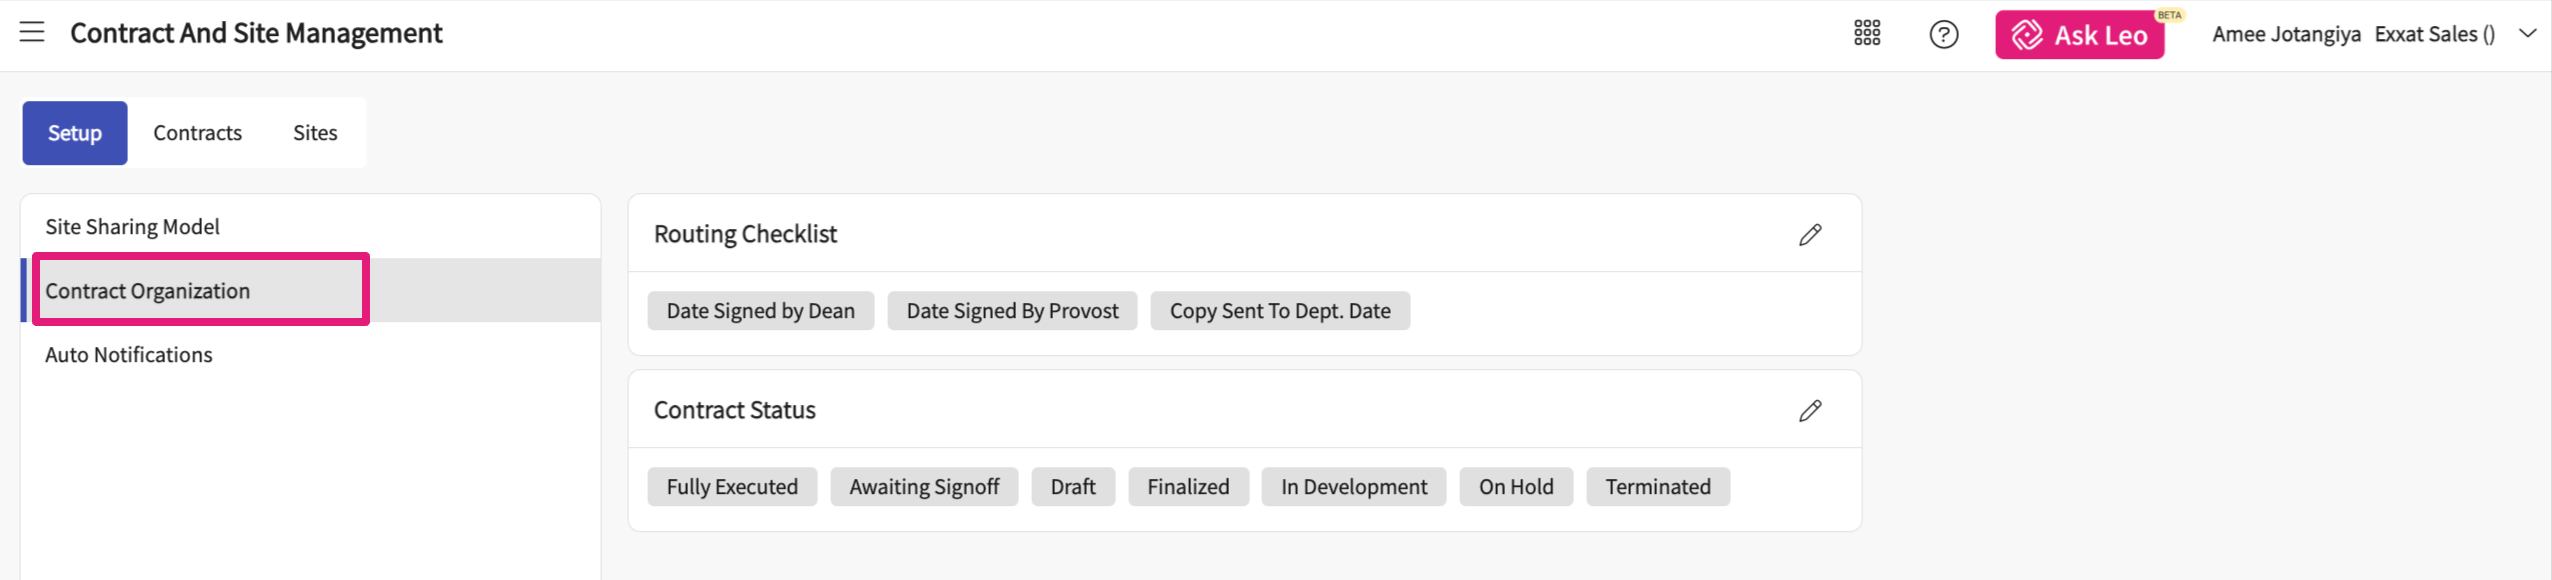Click the Awaiting Signoff status chip
Image resolution: width=2552 pixels, height=580 pixels.
pyautogui.click(x=924, y=487)
